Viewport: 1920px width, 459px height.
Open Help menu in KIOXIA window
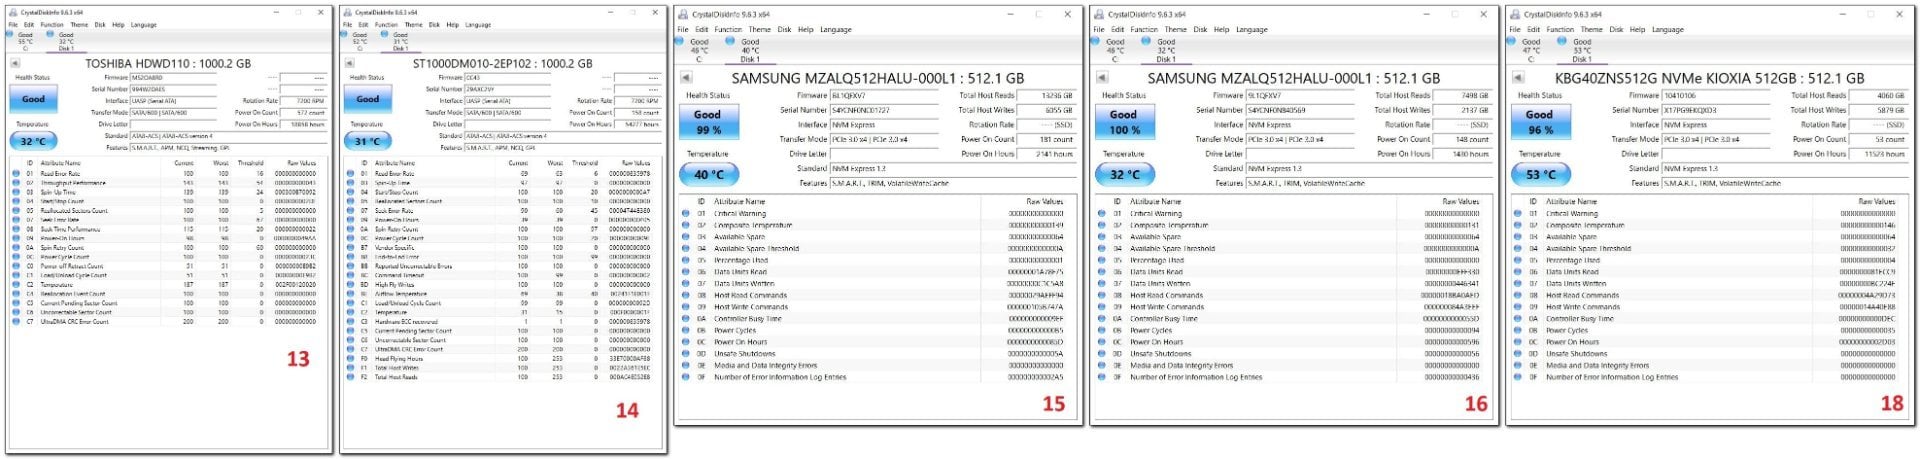tap(1637, 30)
